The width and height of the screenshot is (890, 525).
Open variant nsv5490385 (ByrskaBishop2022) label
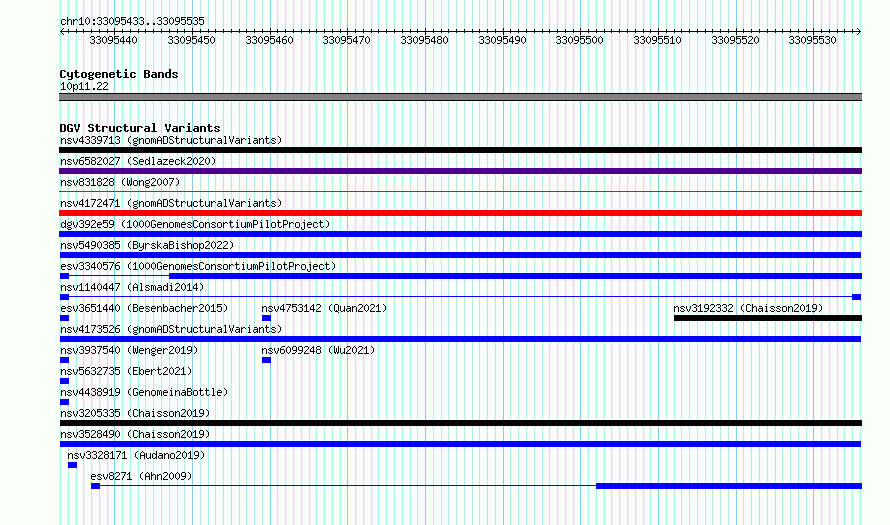point(147,245)
